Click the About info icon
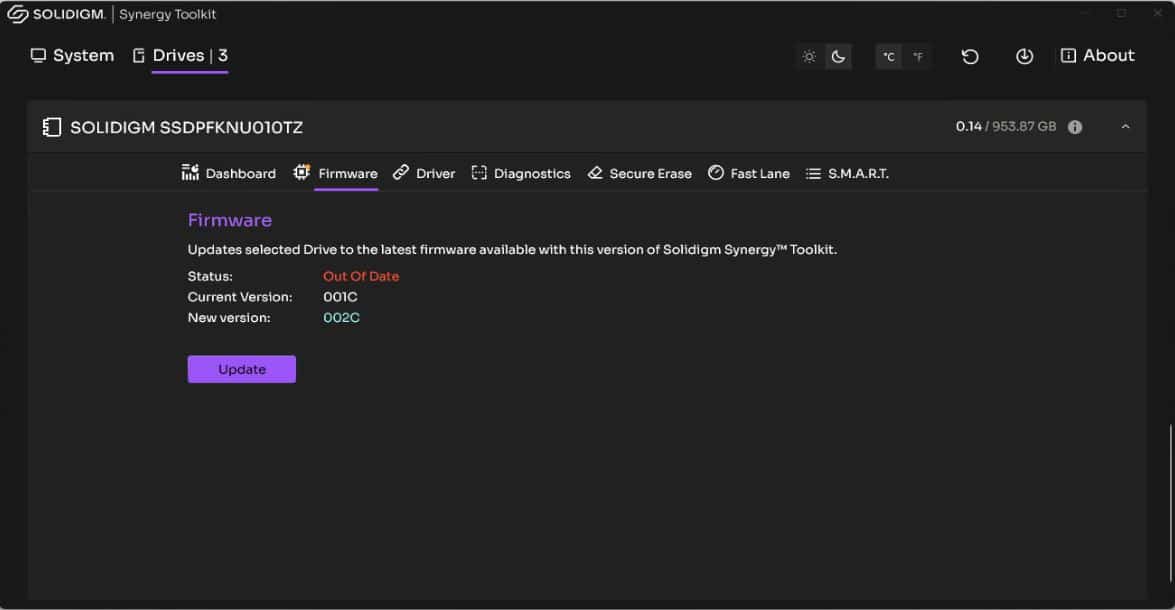Screen dimensions: 1175x610 click(1068, 55)
